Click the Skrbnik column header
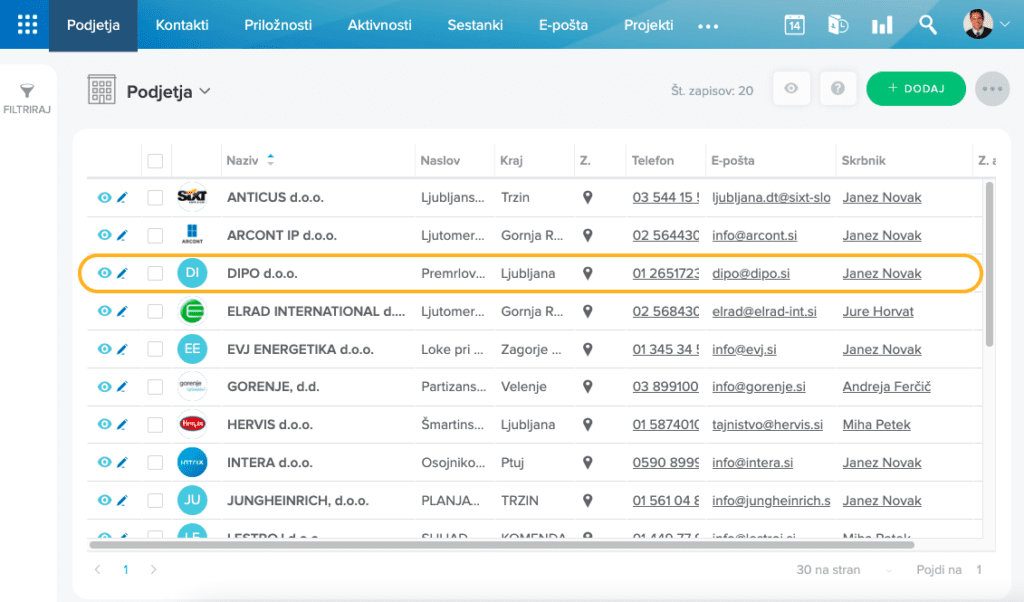Image resolution: width=1024 pixels, height=602 pixels. pos(863,160)
